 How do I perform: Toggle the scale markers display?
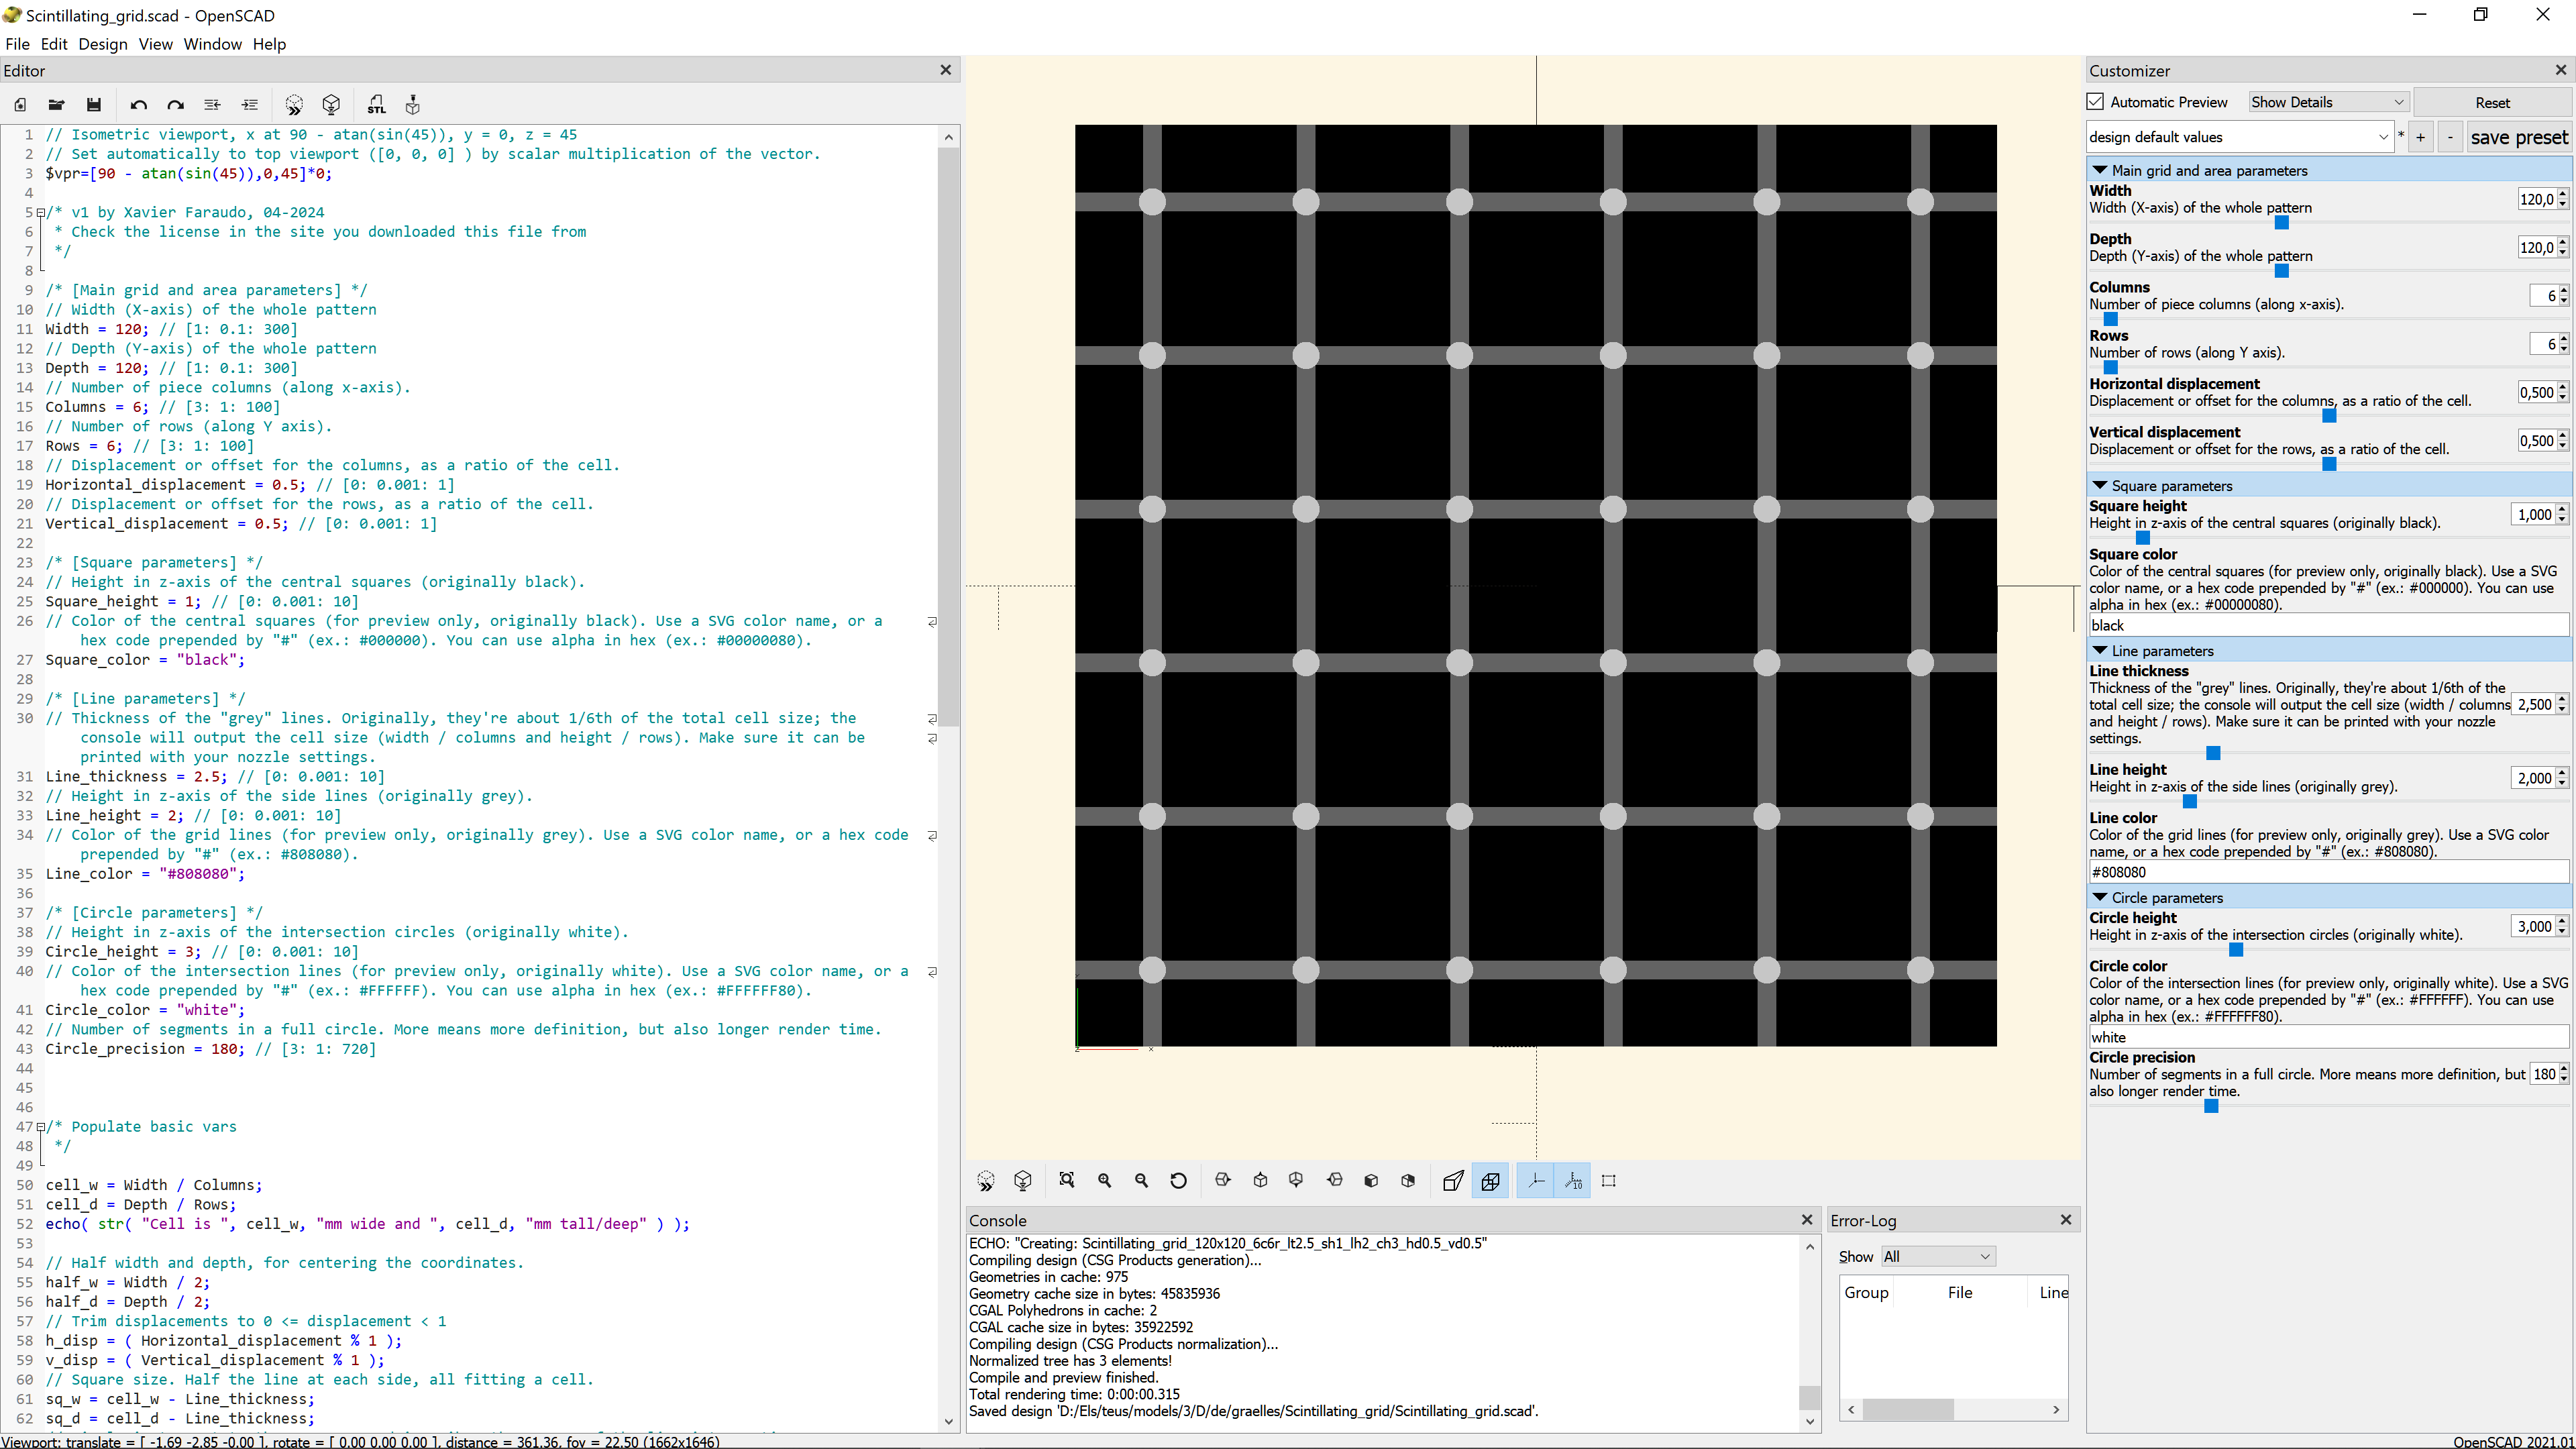click(x=1573, y=1181)
